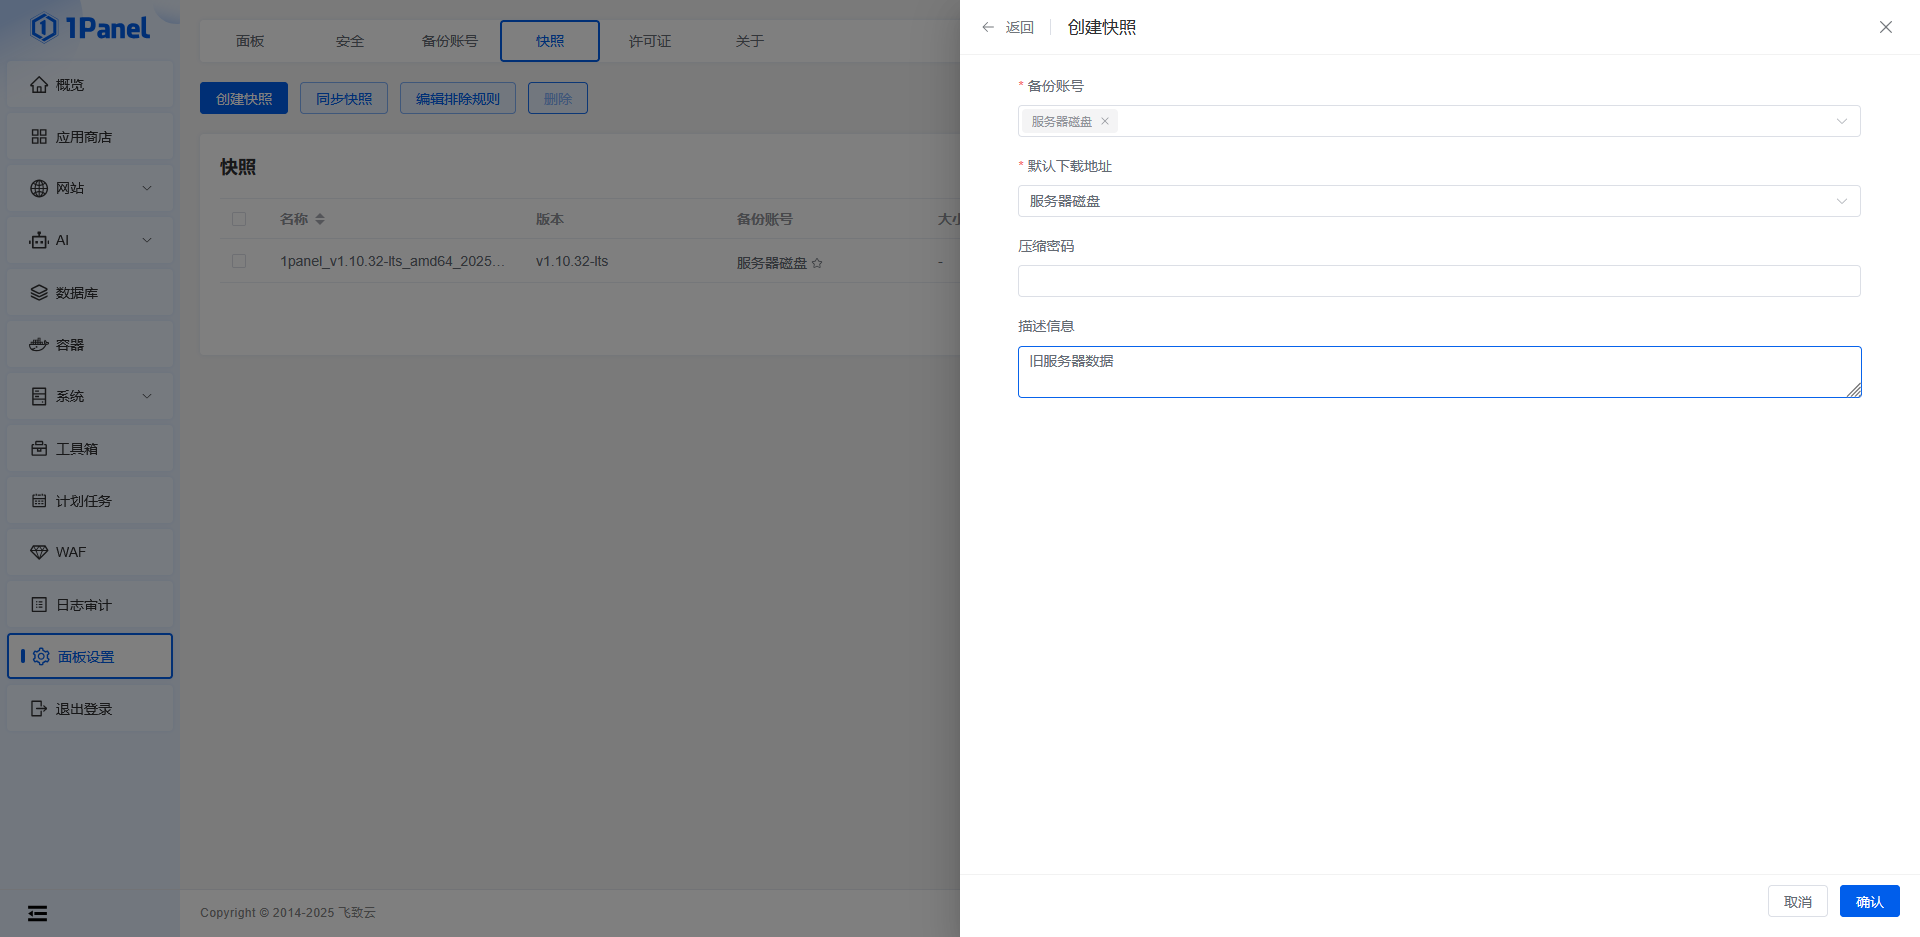Switch to the 备份账号 tab

tap(450, 41)
